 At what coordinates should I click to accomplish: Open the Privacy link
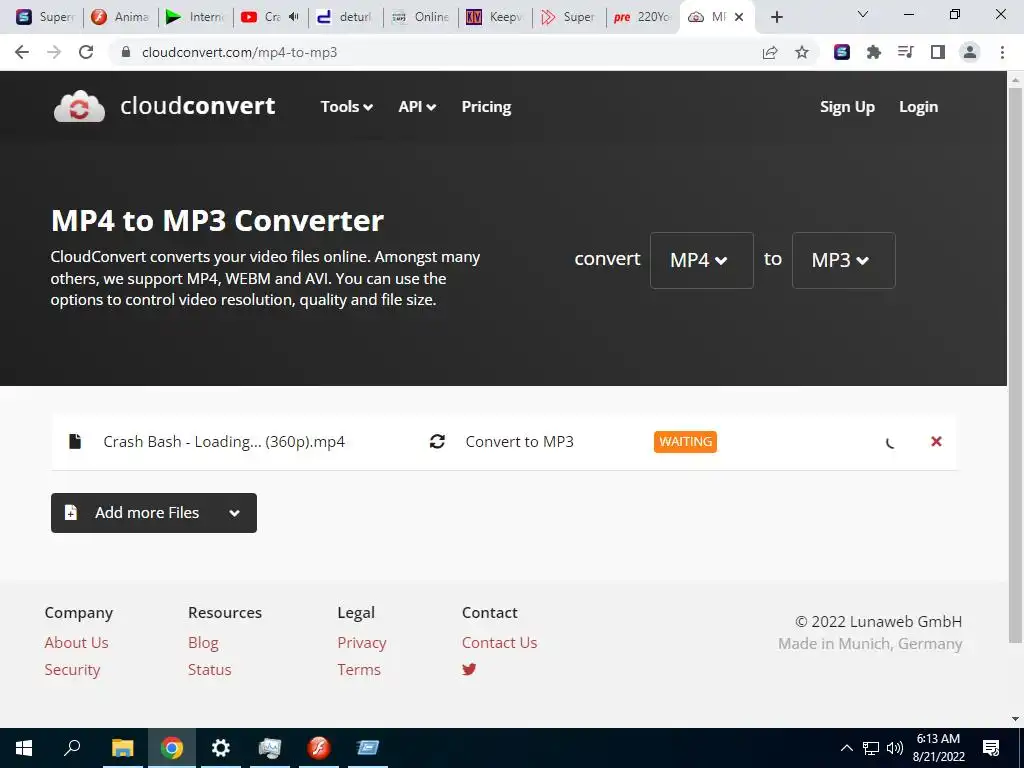pyautogui.click(x=362, y=643)
